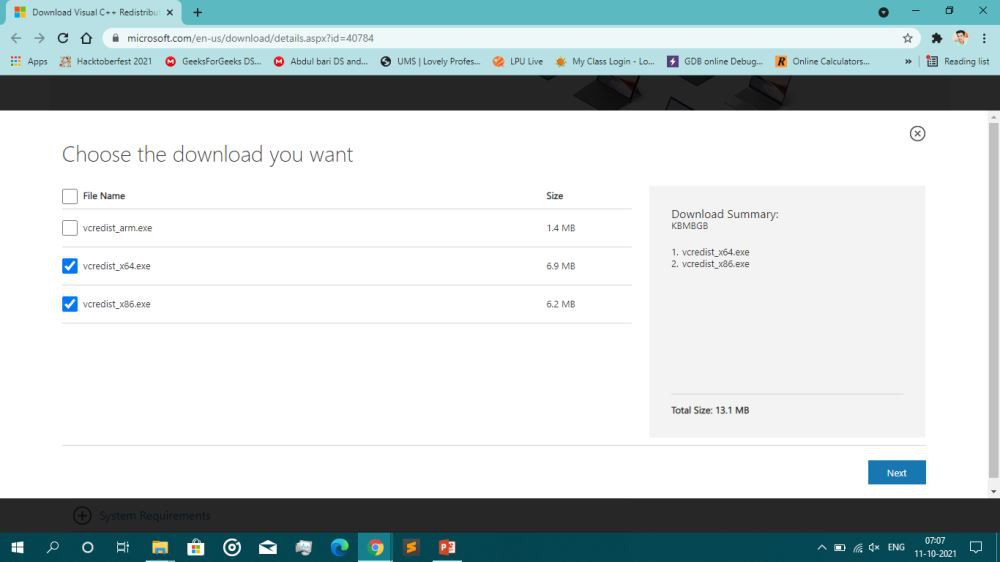This screenshot has width=1000, height=562.
Task: Open PowerPoint from taskbar
Action: pos(447,547)
